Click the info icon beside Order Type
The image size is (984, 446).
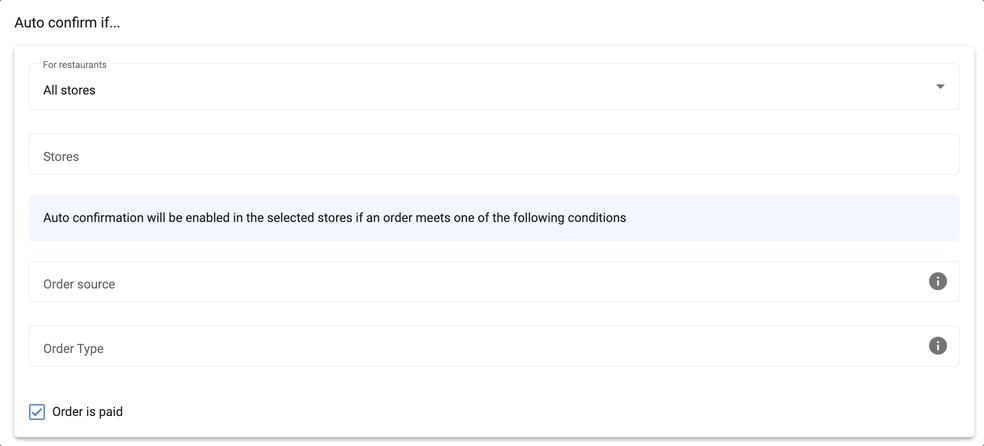938,346
